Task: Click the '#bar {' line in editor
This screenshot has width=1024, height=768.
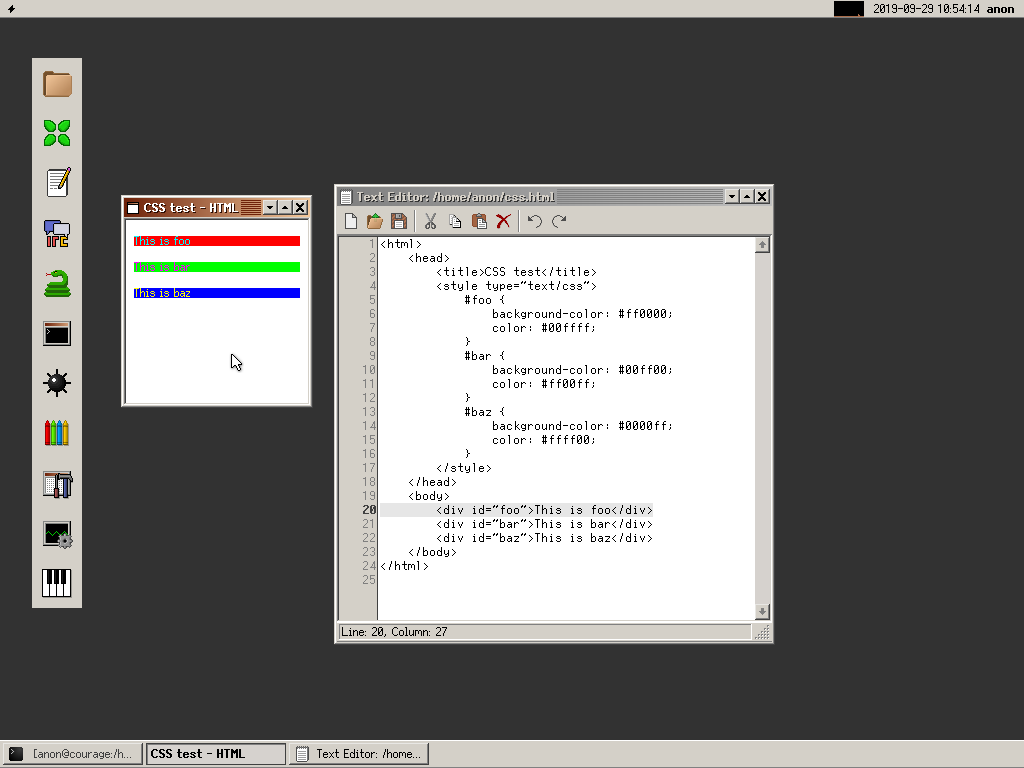Action: click(x=485, y=357)
